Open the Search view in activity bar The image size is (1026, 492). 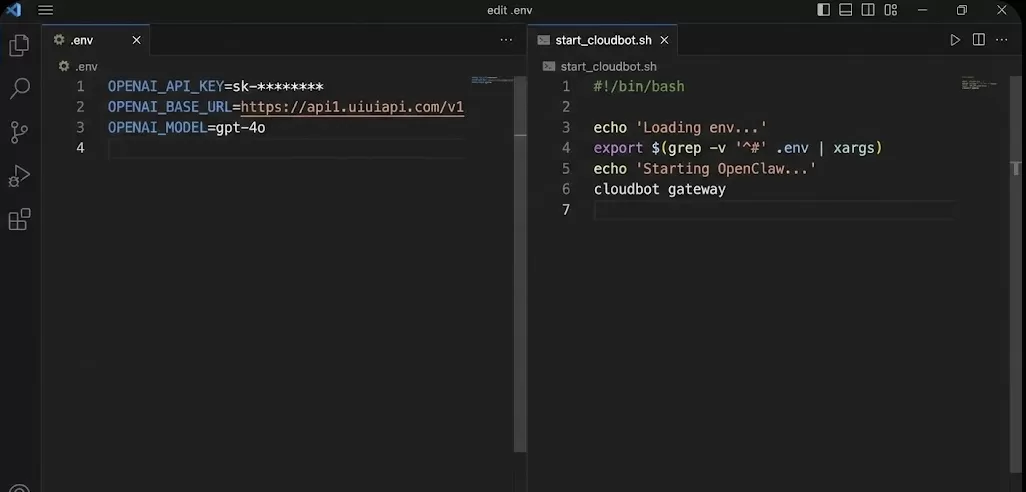20,88
